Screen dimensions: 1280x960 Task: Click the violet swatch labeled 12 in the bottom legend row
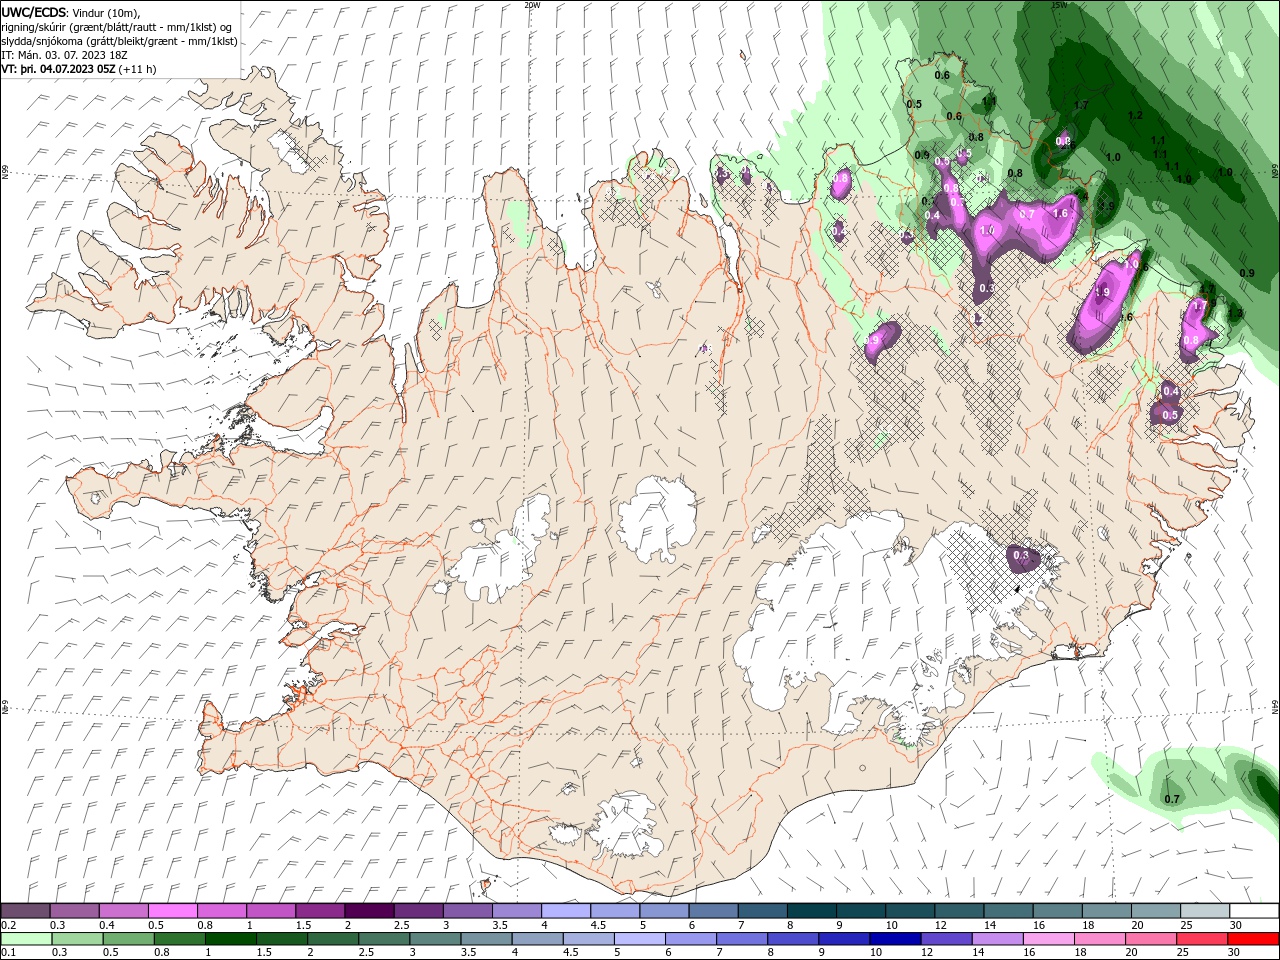tap(944, 939)
